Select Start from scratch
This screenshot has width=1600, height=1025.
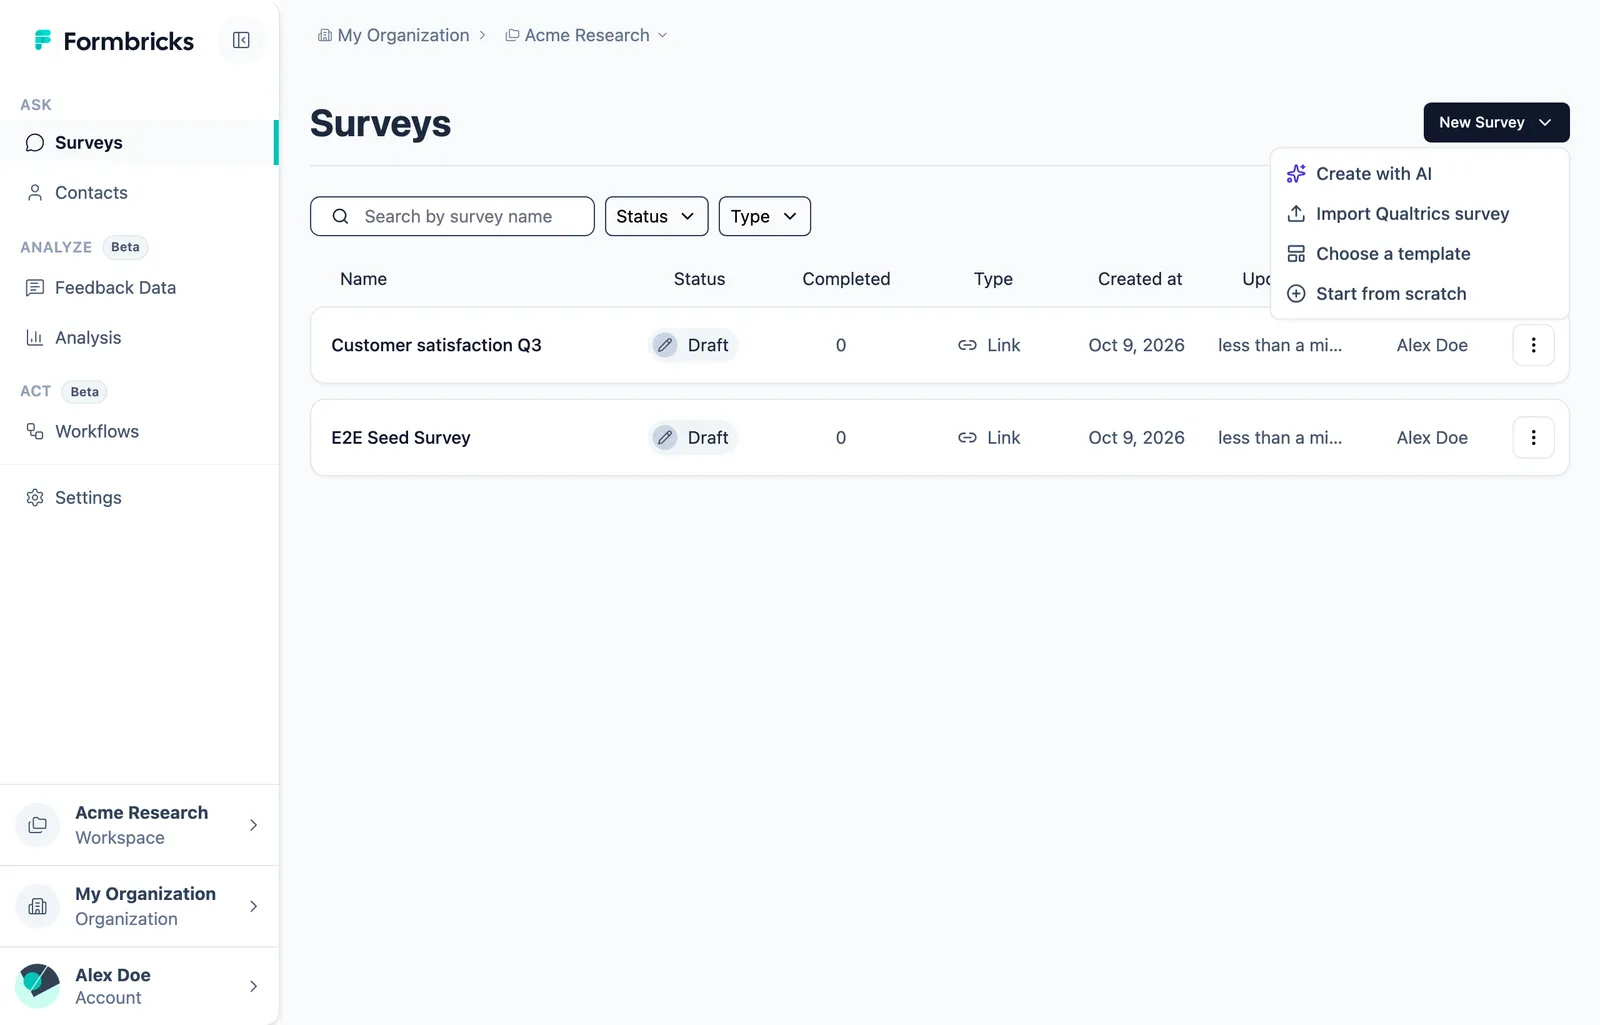(x=1419, y=294)
